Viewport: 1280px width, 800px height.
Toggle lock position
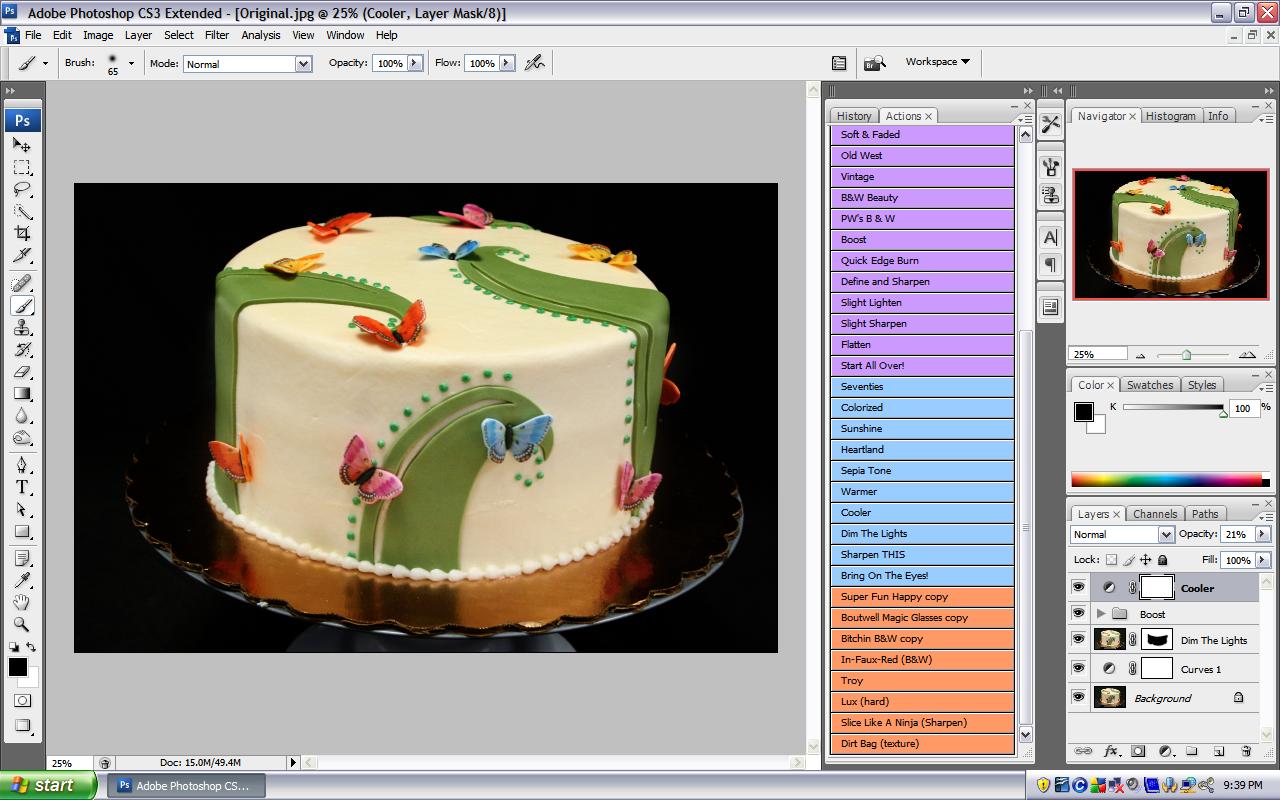[x=1146, y=560]
